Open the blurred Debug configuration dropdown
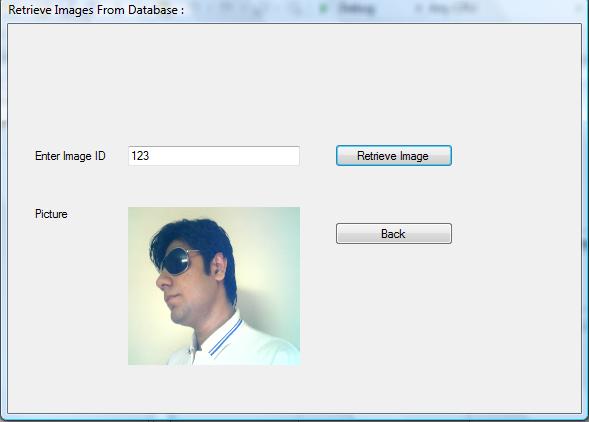This screenshot has height=422, width=589. 356,8
